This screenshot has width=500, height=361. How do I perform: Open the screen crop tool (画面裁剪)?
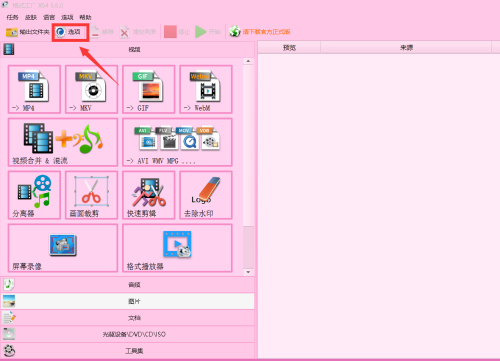[x=92, y=195]
